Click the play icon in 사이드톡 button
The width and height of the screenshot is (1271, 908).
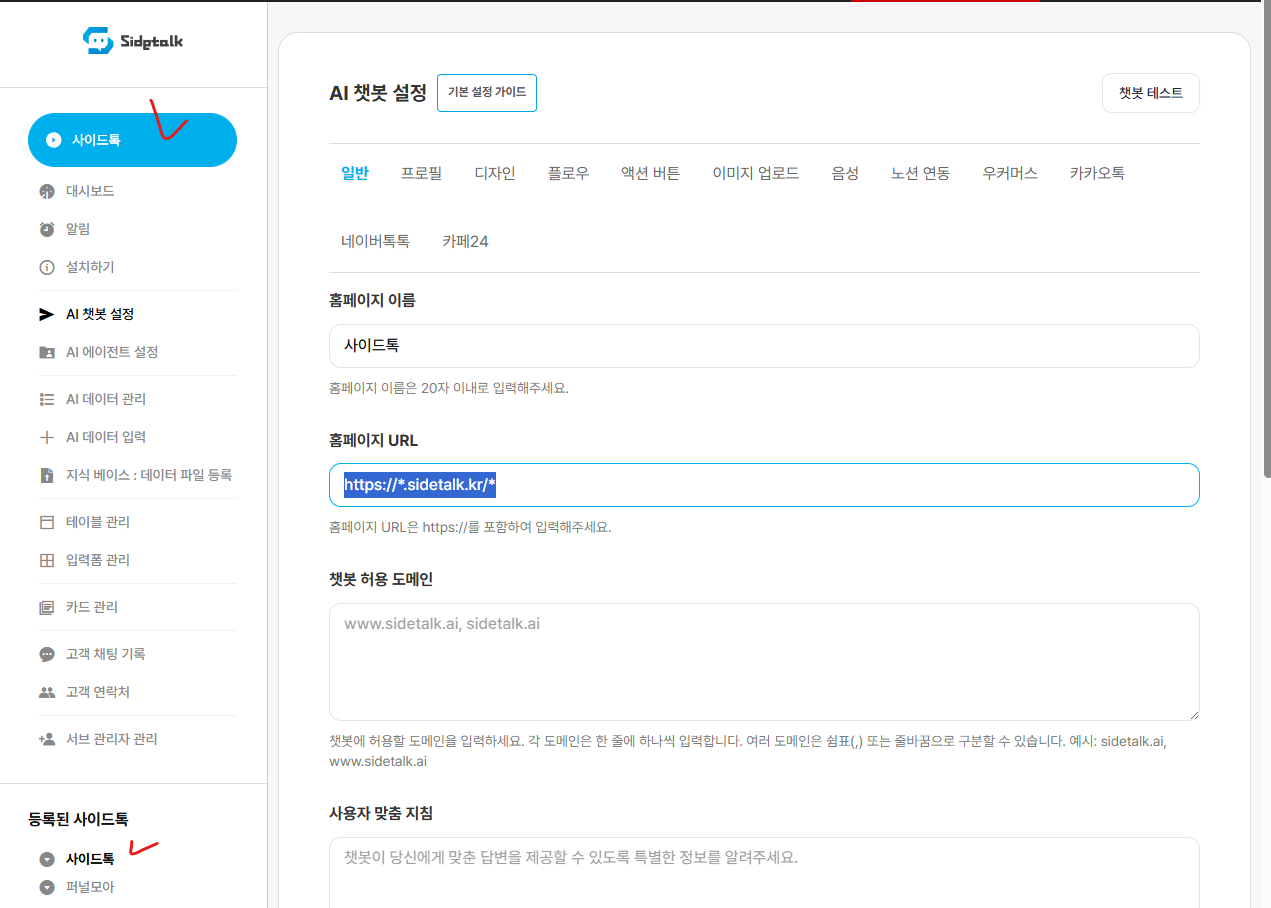click(54, 140)
